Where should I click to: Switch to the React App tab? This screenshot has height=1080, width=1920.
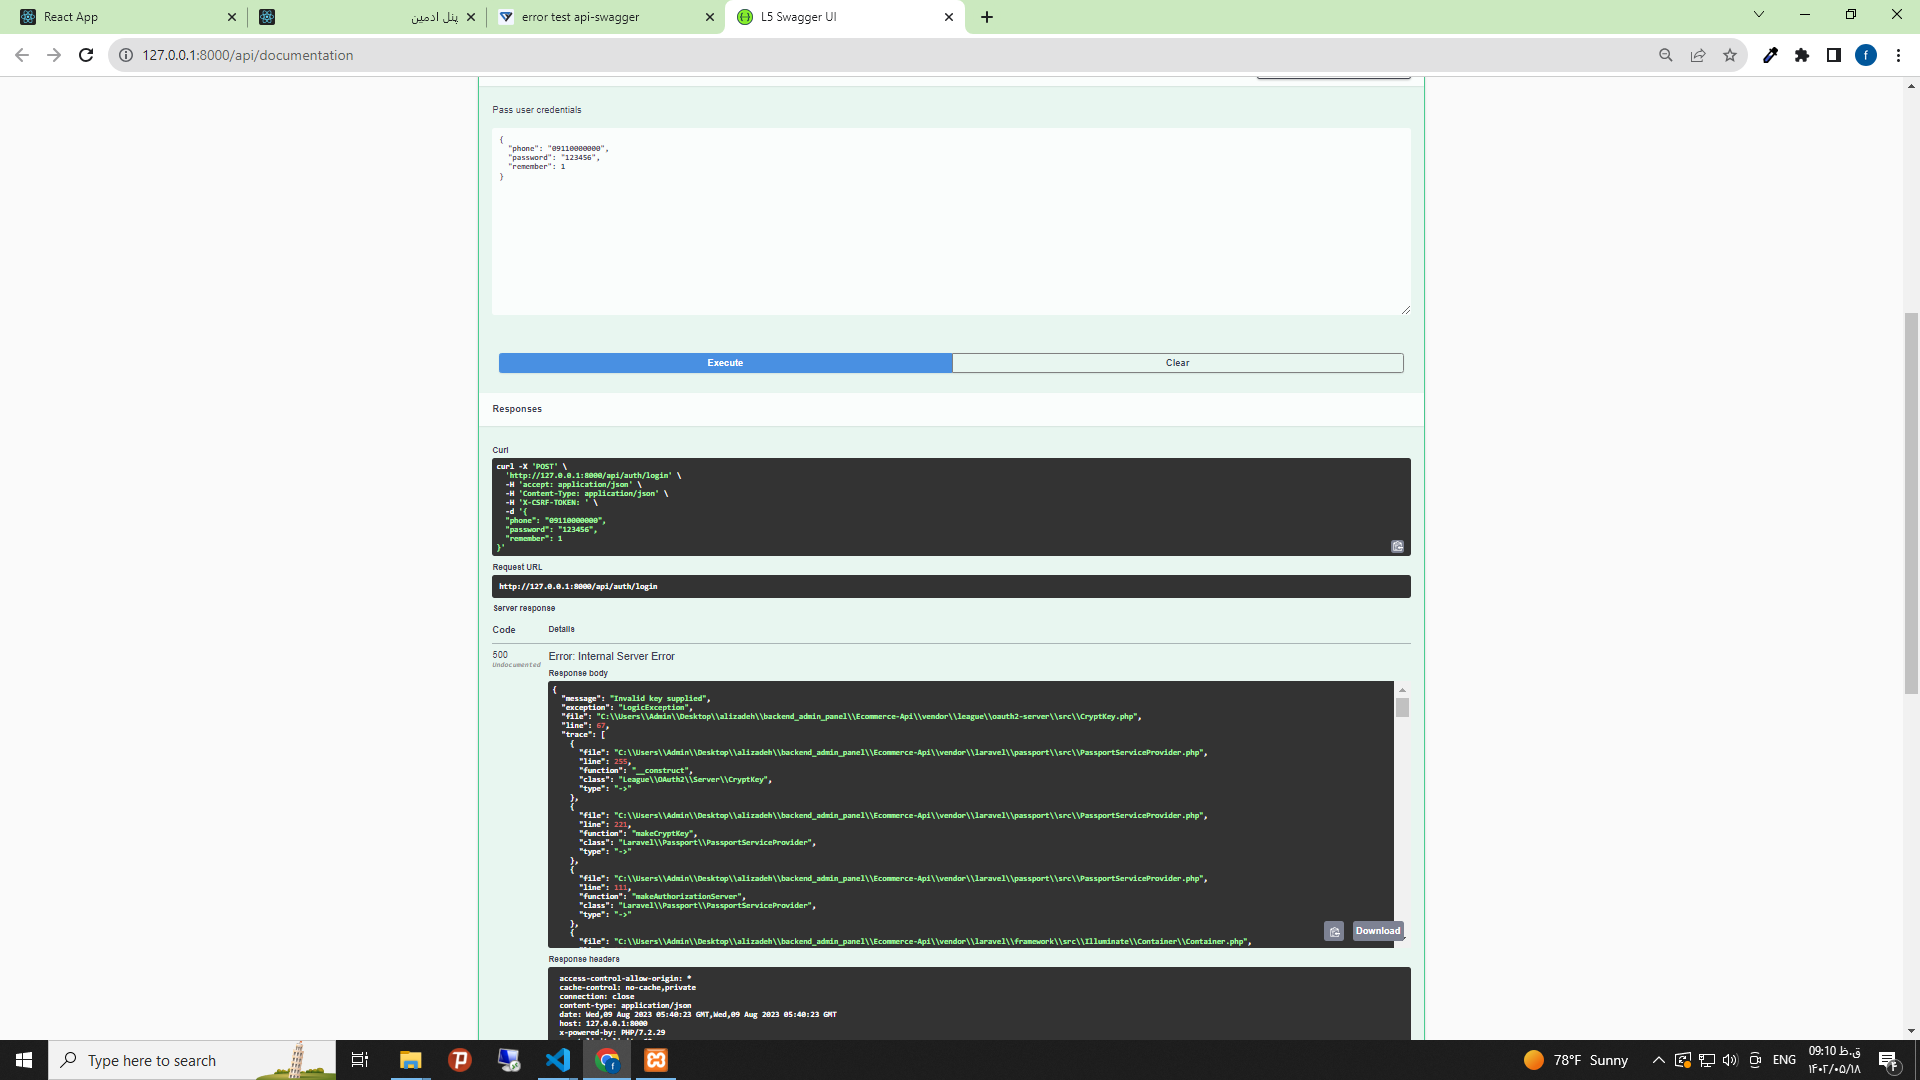coord(120,17)
